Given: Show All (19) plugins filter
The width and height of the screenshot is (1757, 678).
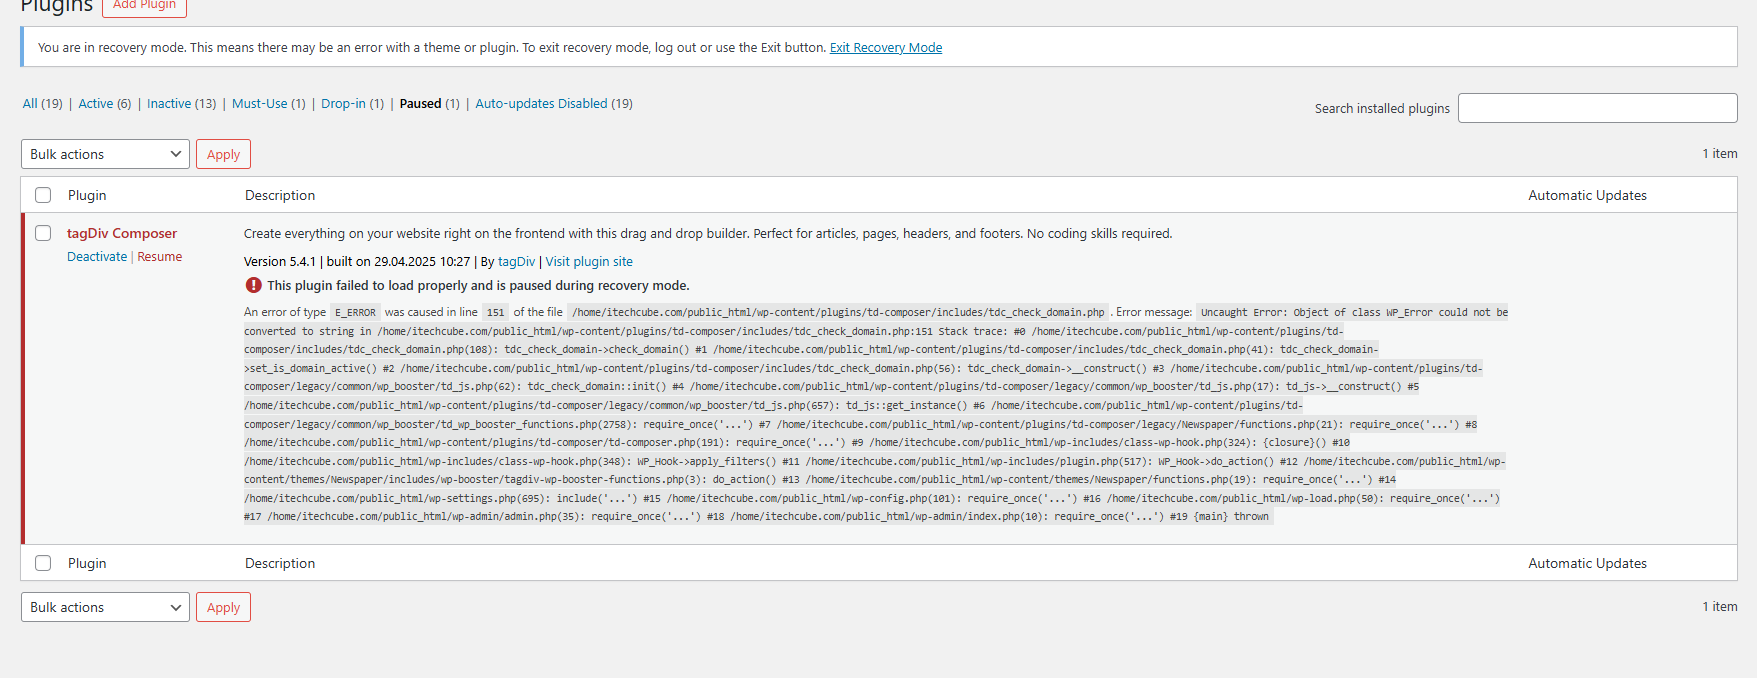Looking at the screenshot, I should (x=43, y=103).
